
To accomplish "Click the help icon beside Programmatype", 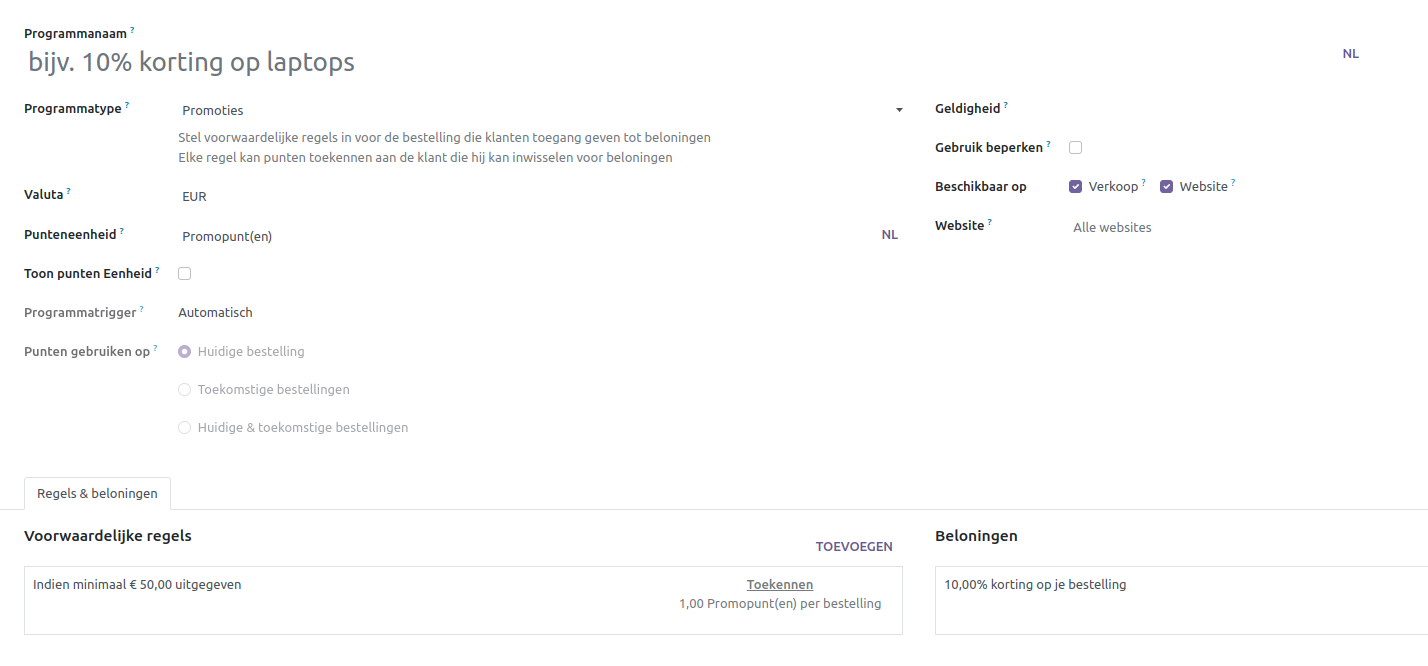I will (127, 105).
